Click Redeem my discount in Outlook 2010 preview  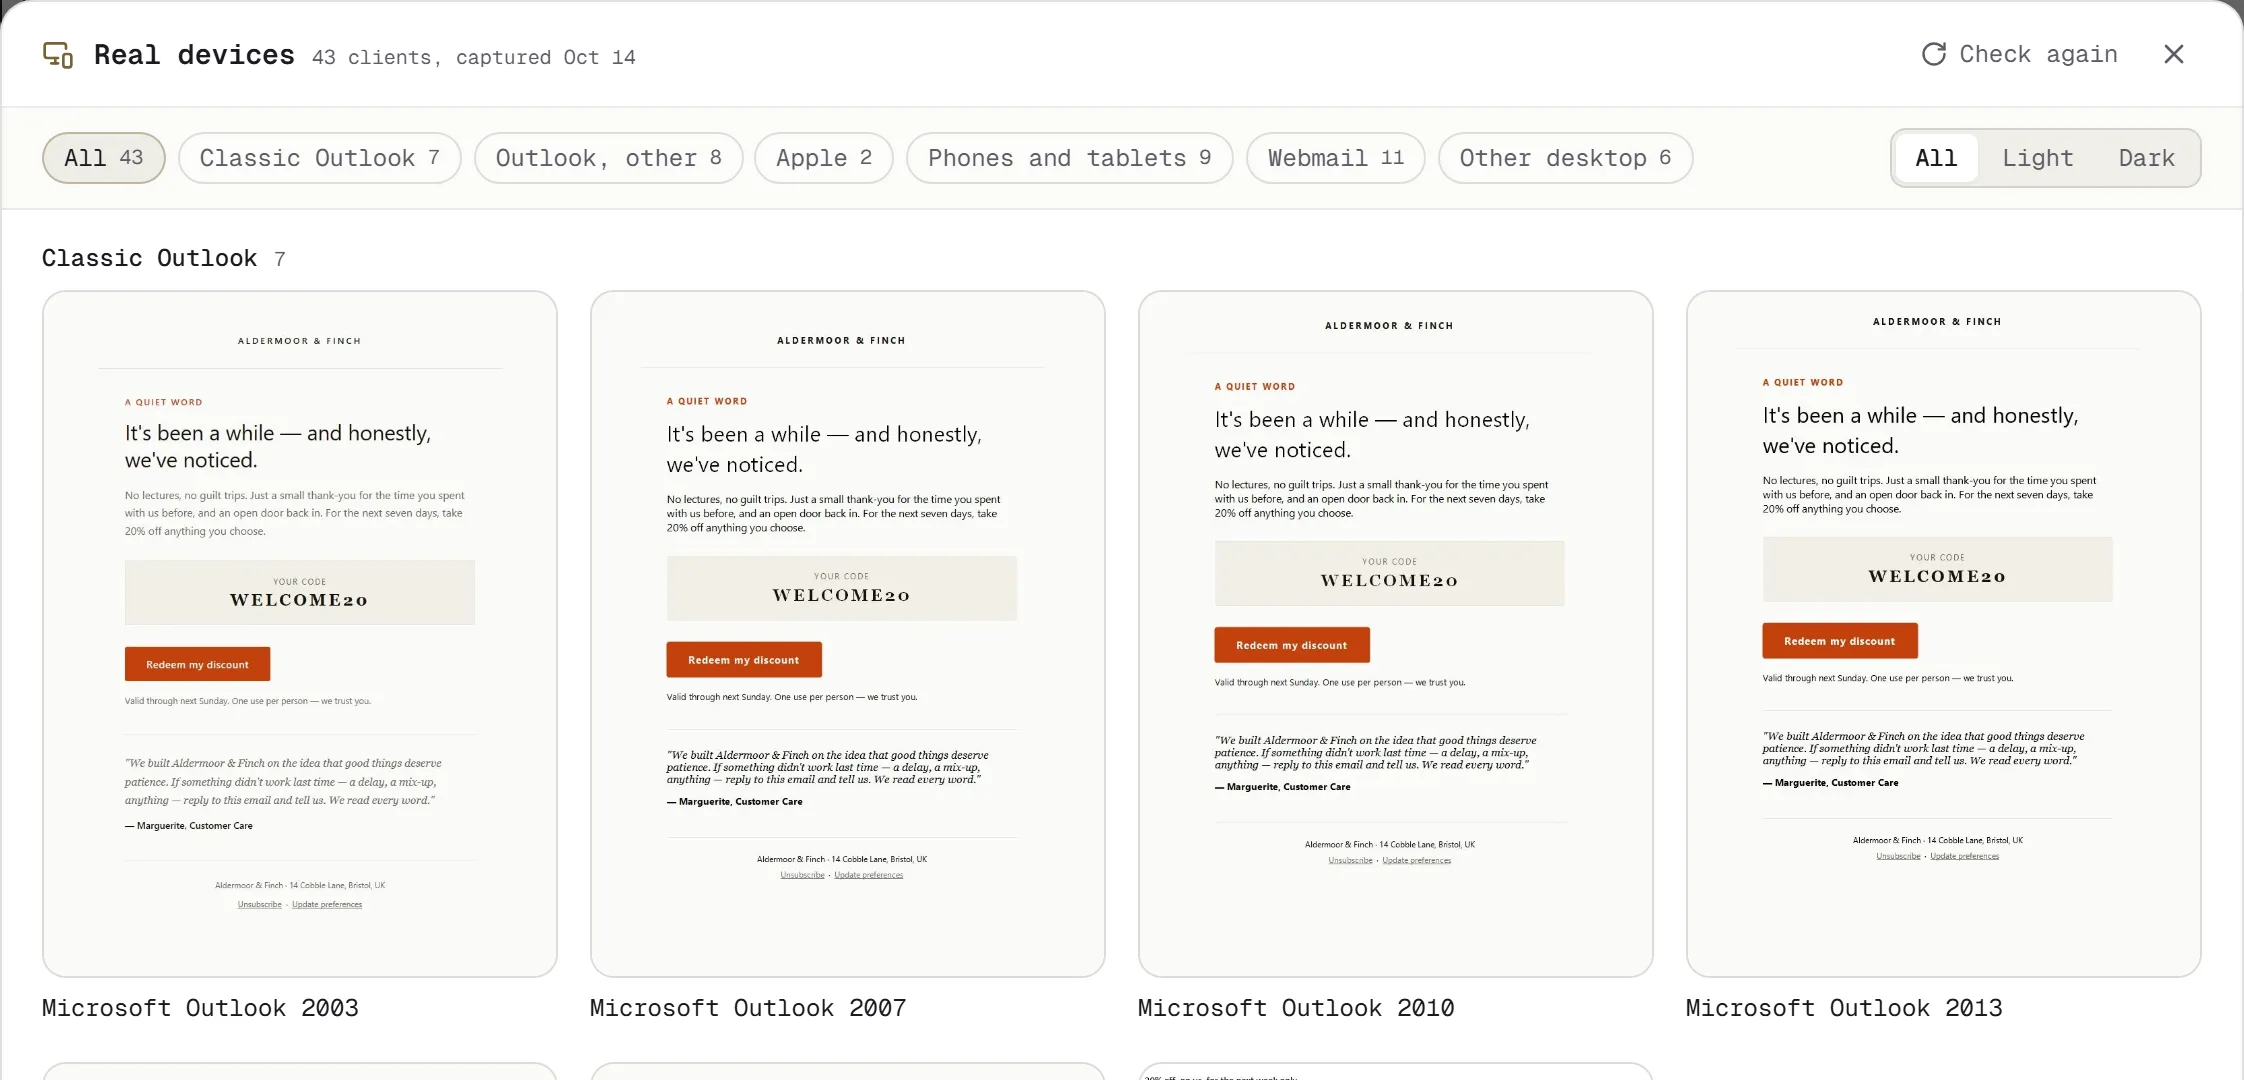point(1292,645)
